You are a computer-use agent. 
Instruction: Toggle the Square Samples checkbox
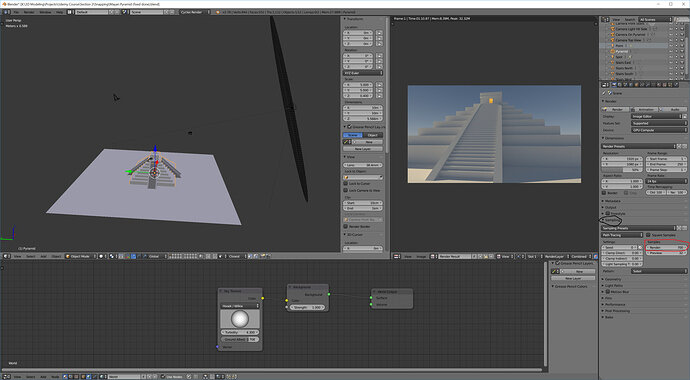click(648, 235)
